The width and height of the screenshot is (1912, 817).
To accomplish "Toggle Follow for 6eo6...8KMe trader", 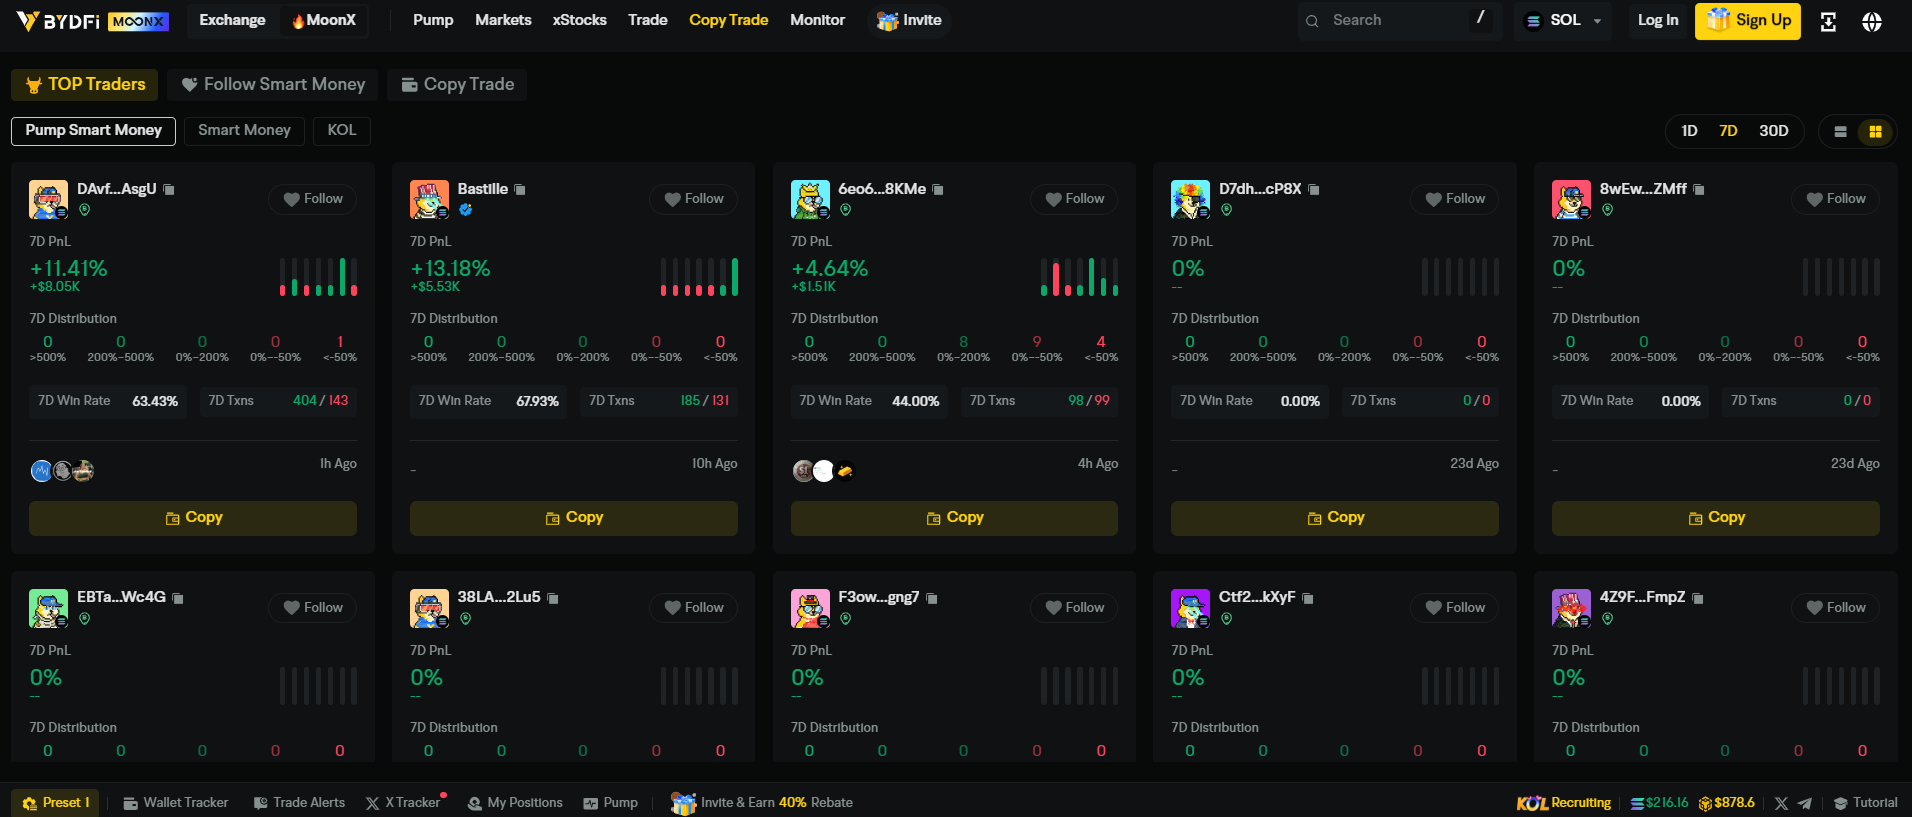I will pos(1074,199).
